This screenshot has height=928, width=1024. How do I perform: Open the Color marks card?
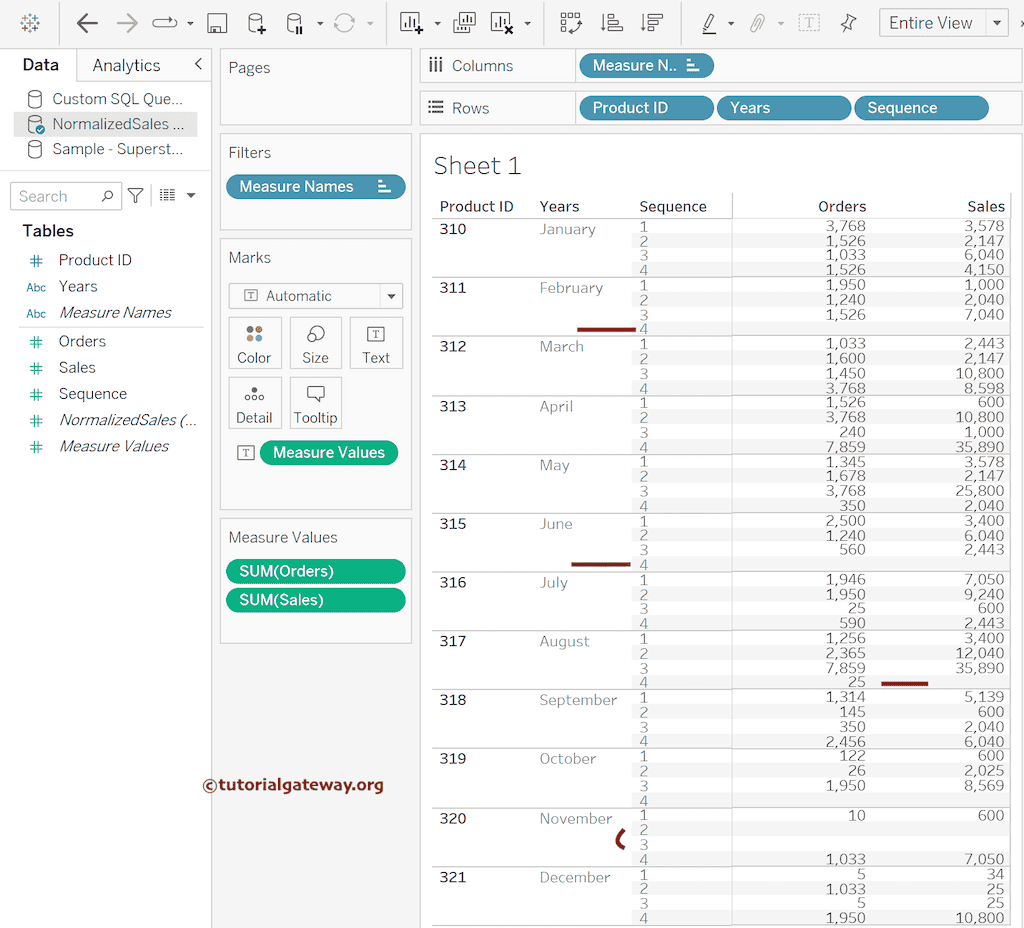point(254,343)
